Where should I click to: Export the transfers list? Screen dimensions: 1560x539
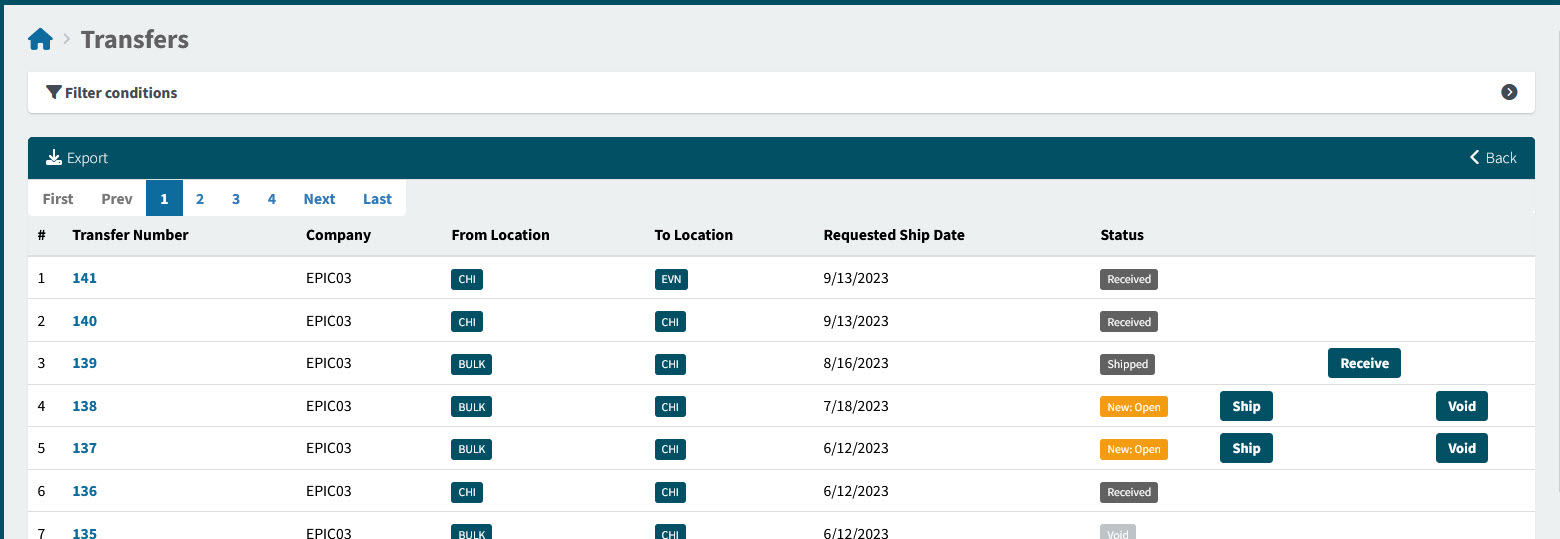78,158
